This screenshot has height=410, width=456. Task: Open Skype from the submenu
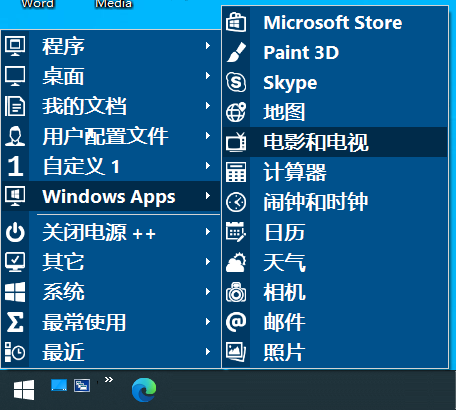tap(335, 82)
